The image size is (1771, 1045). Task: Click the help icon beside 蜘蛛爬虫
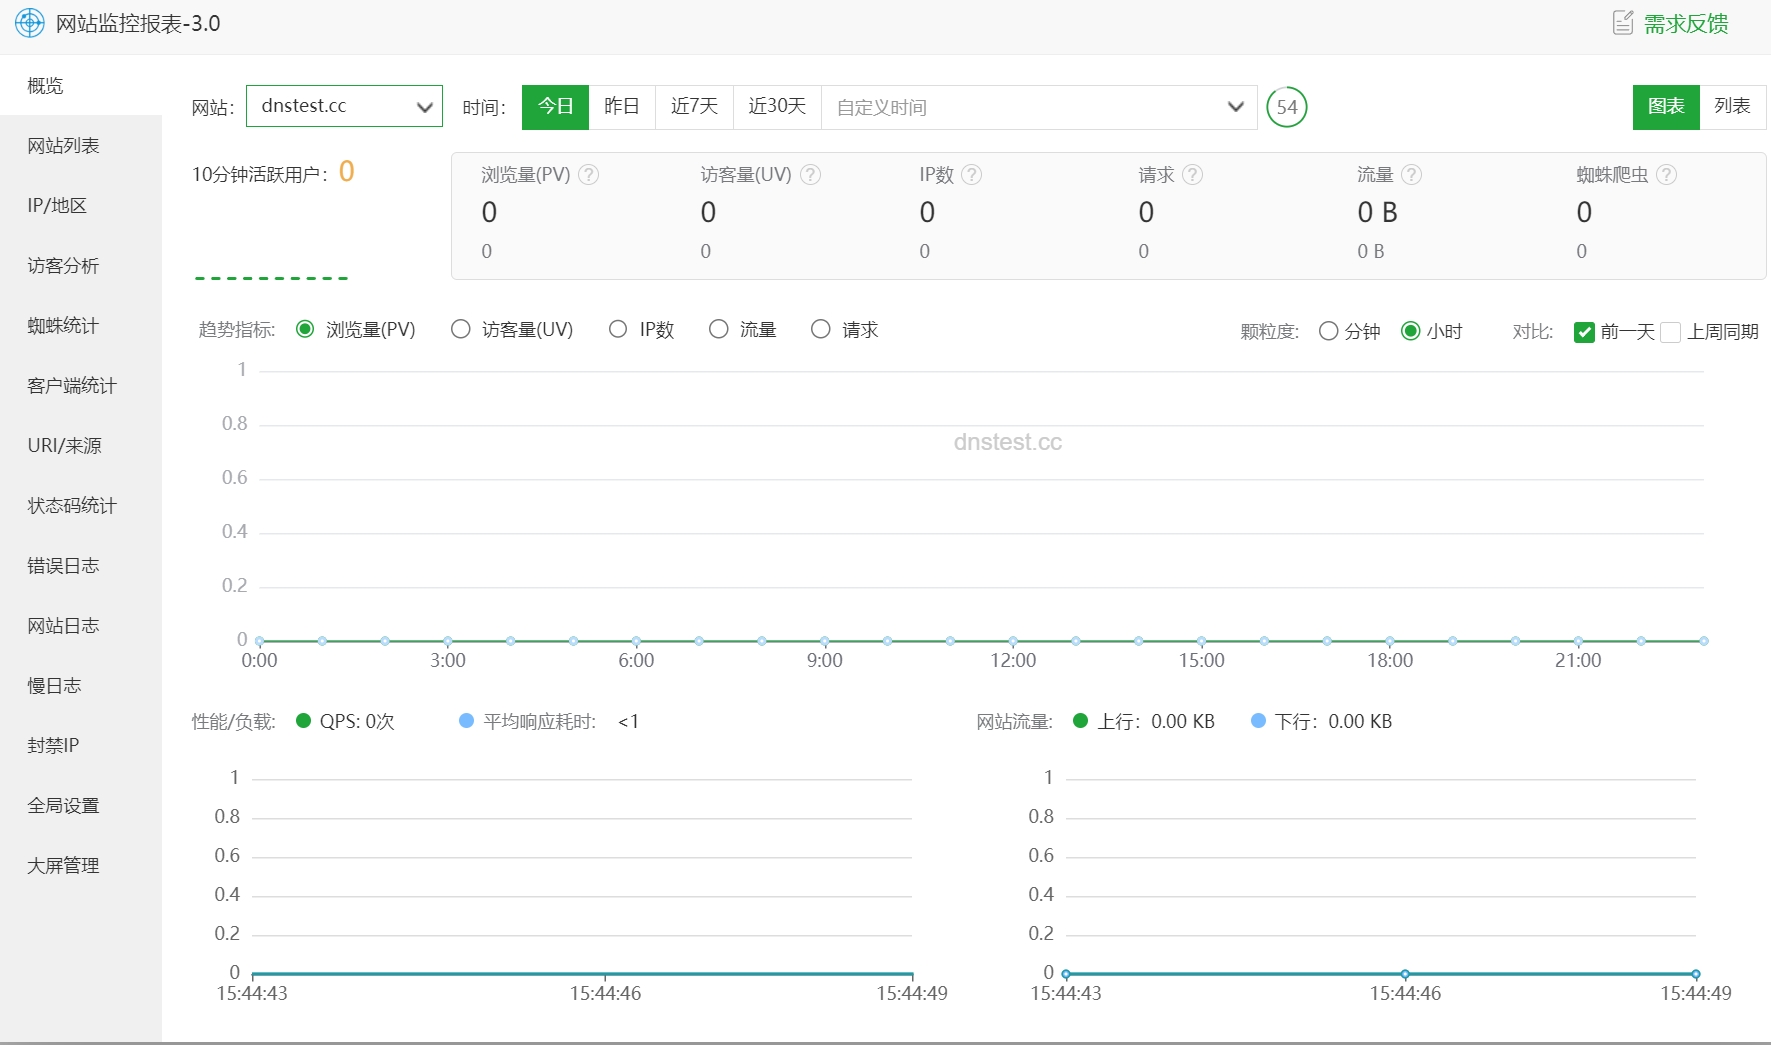(x=1666, y=175)
